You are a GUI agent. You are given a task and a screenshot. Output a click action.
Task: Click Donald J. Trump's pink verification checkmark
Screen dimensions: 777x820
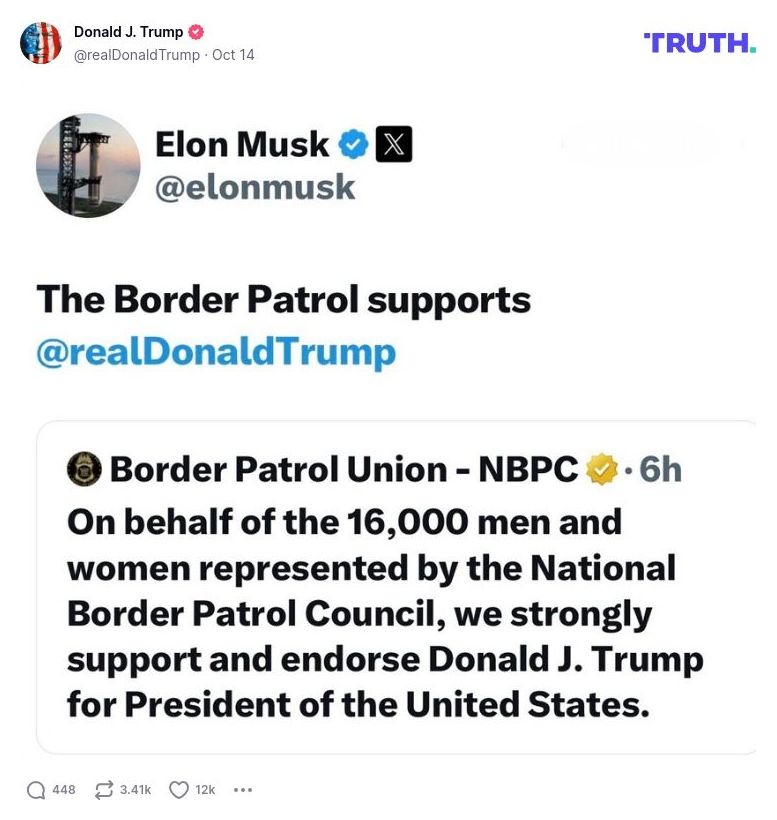click(196, 31)
